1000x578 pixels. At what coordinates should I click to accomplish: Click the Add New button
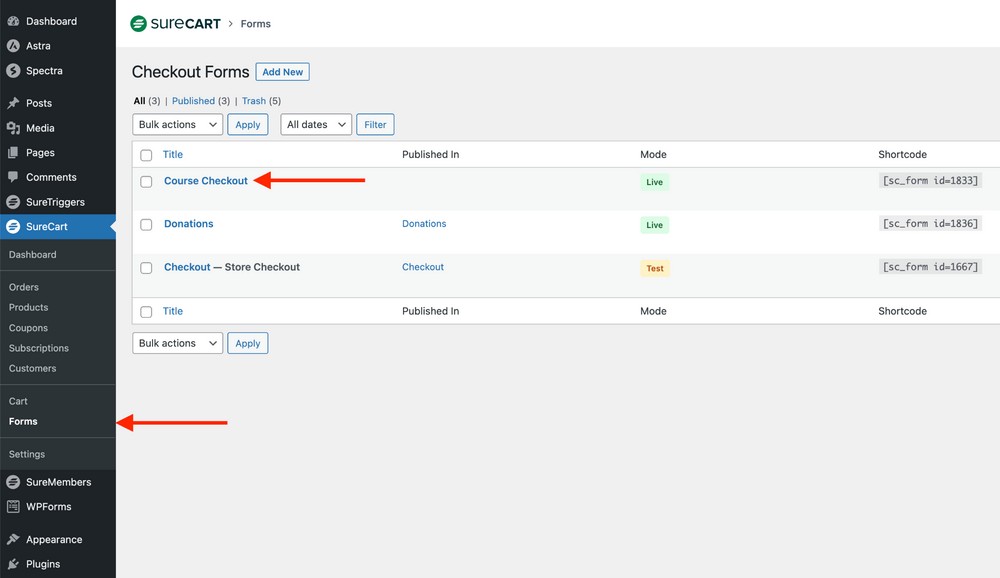283,72
